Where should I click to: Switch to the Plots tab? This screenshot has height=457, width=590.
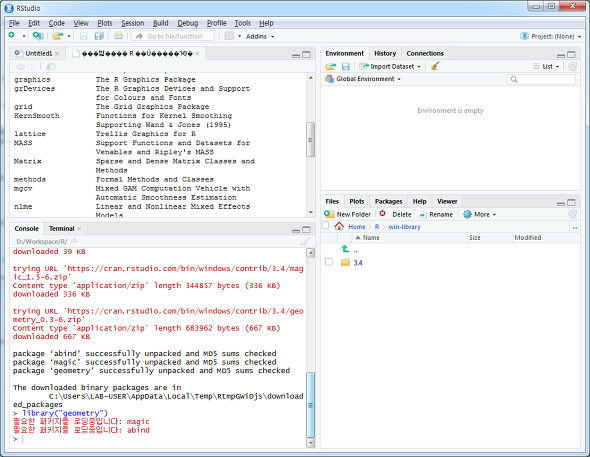(356, 201)
